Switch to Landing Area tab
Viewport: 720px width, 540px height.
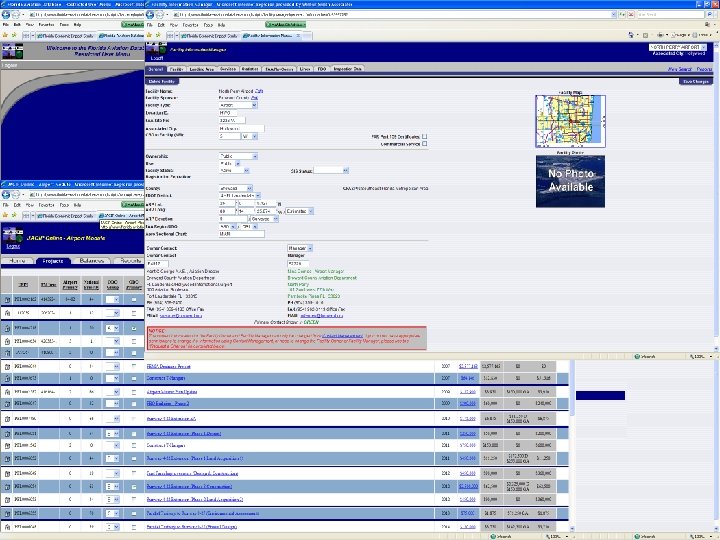(202, 69)
